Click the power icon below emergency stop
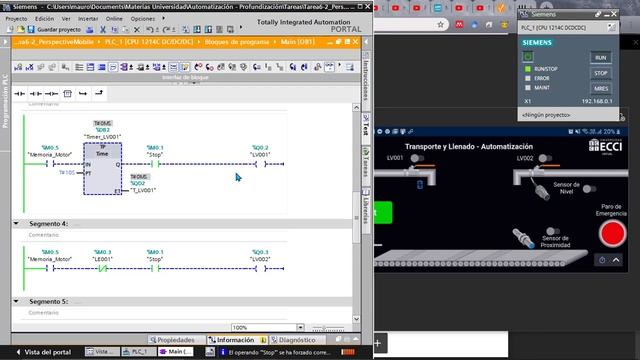This screenshot has height=360, width=640. click(602, 260)
